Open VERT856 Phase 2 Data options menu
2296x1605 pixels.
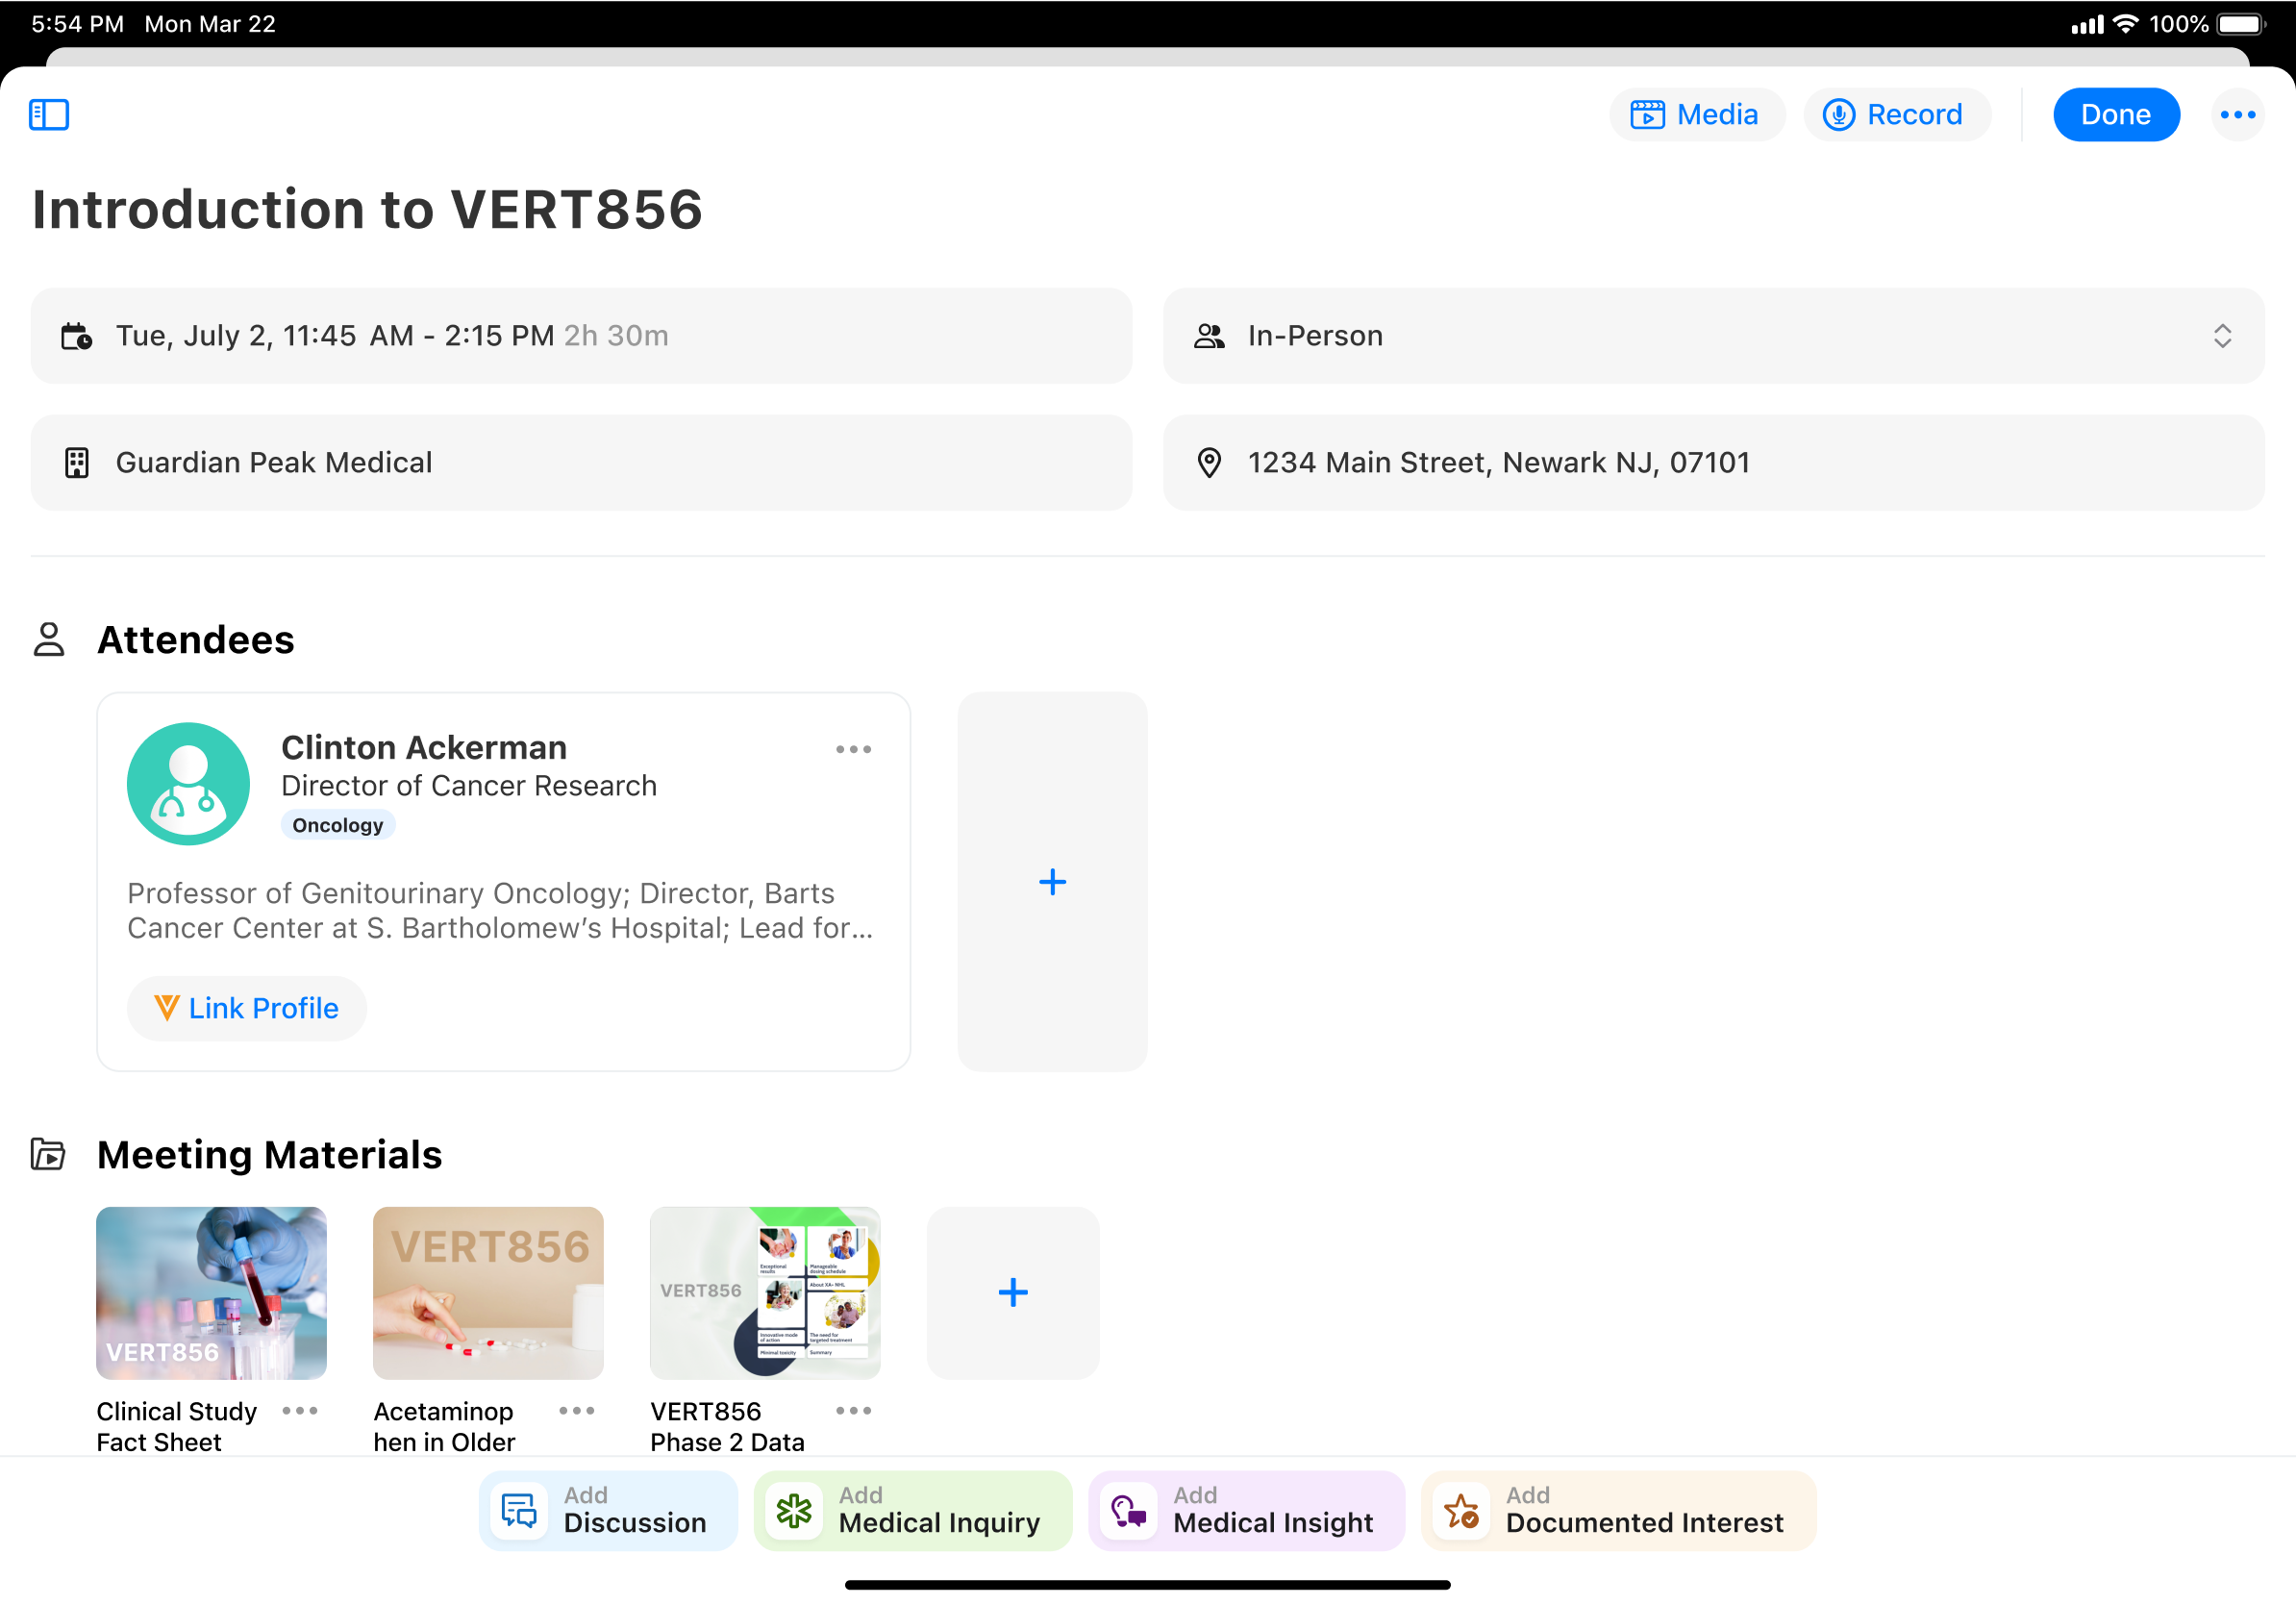click(x=853, y=1410)
